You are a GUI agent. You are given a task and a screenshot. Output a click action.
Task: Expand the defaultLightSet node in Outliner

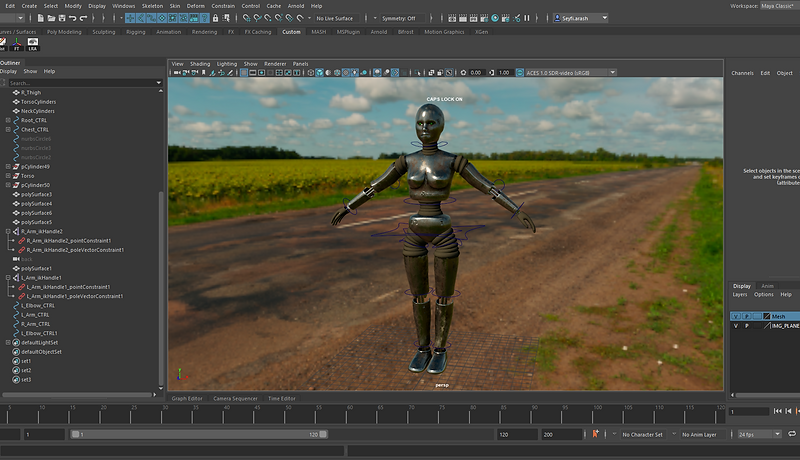[x=8, y=343]
